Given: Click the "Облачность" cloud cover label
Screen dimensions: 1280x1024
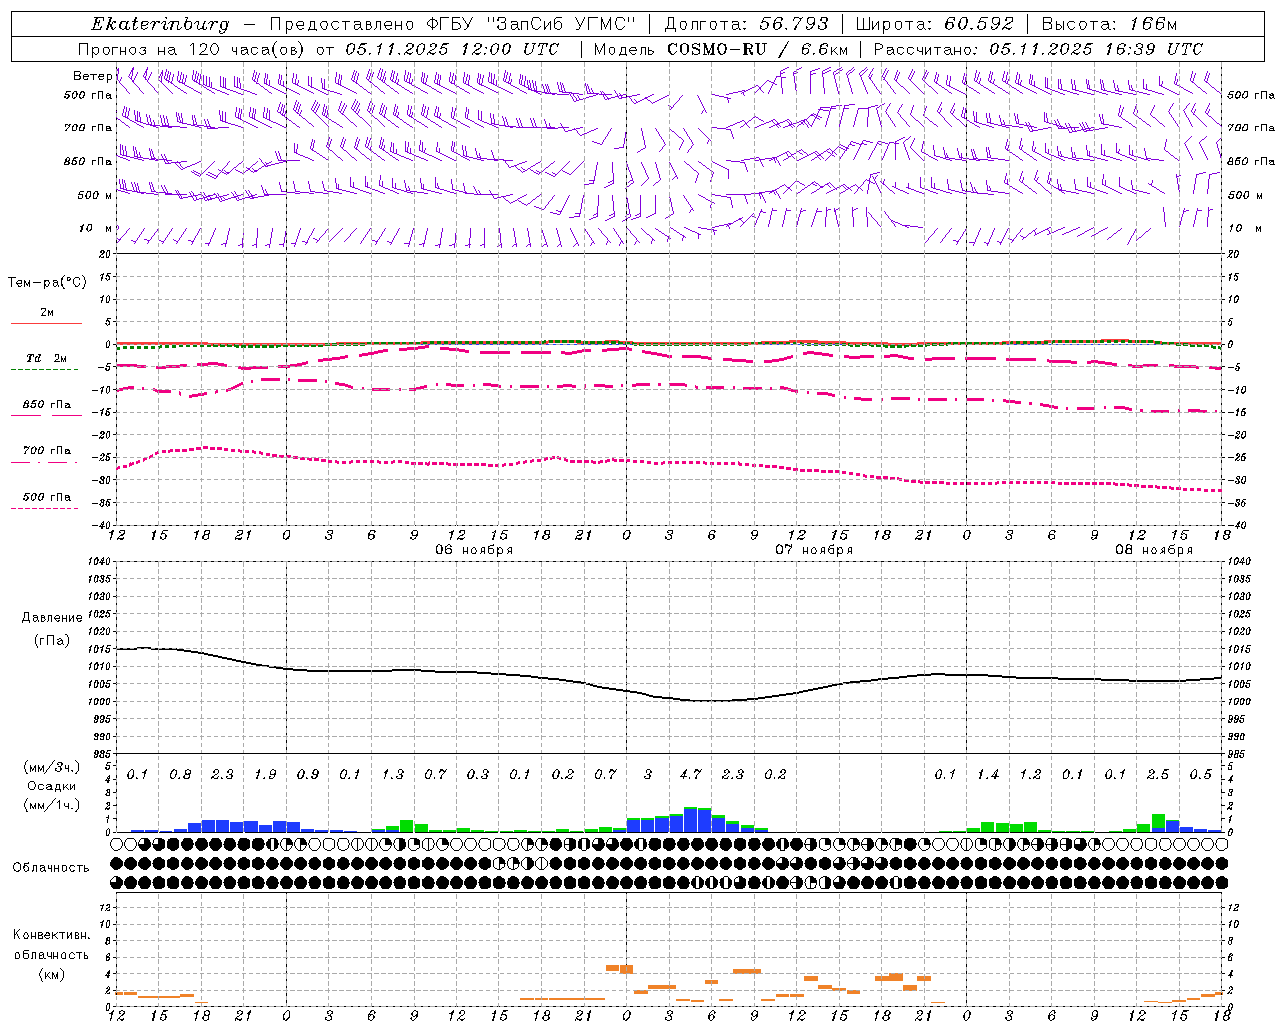Looking at the screenshot, I should tap(51, 868).
